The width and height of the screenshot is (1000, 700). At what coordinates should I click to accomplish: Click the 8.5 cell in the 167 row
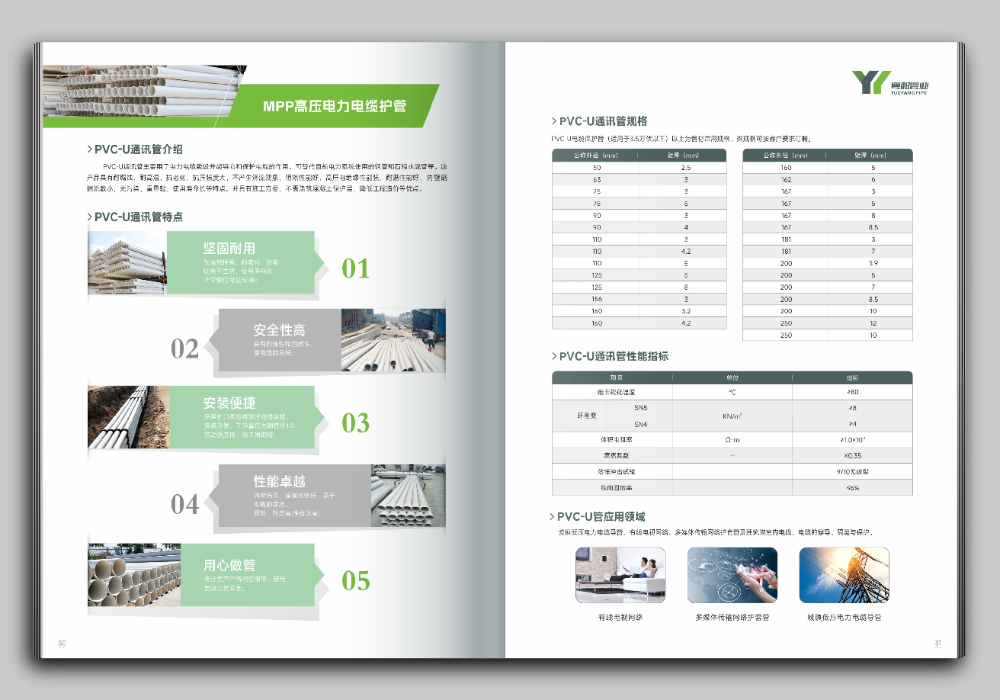[x=873, y=227]
